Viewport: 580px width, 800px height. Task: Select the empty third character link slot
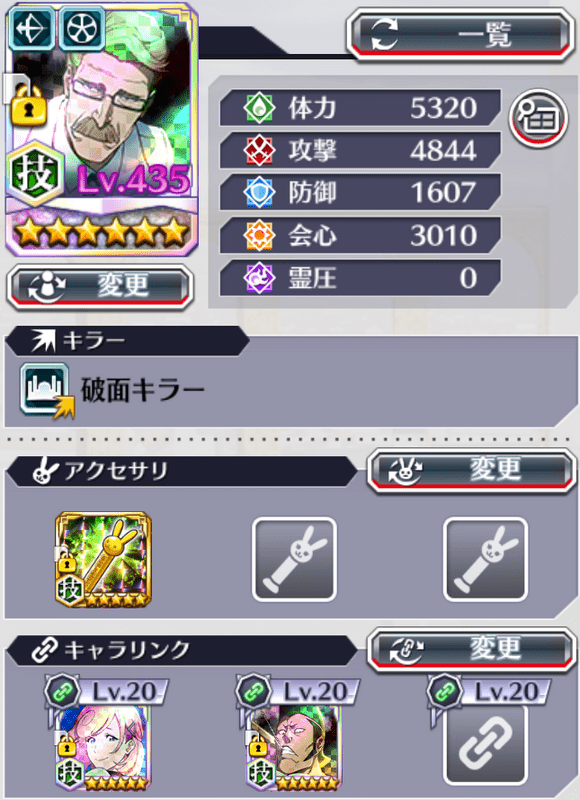click(485, 746)
